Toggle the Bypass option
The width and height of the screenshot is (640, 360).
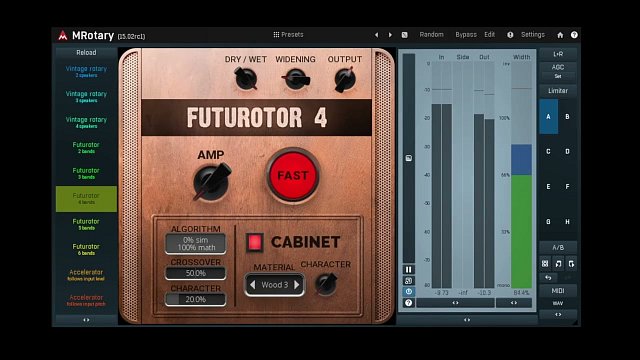coord(466,35)
